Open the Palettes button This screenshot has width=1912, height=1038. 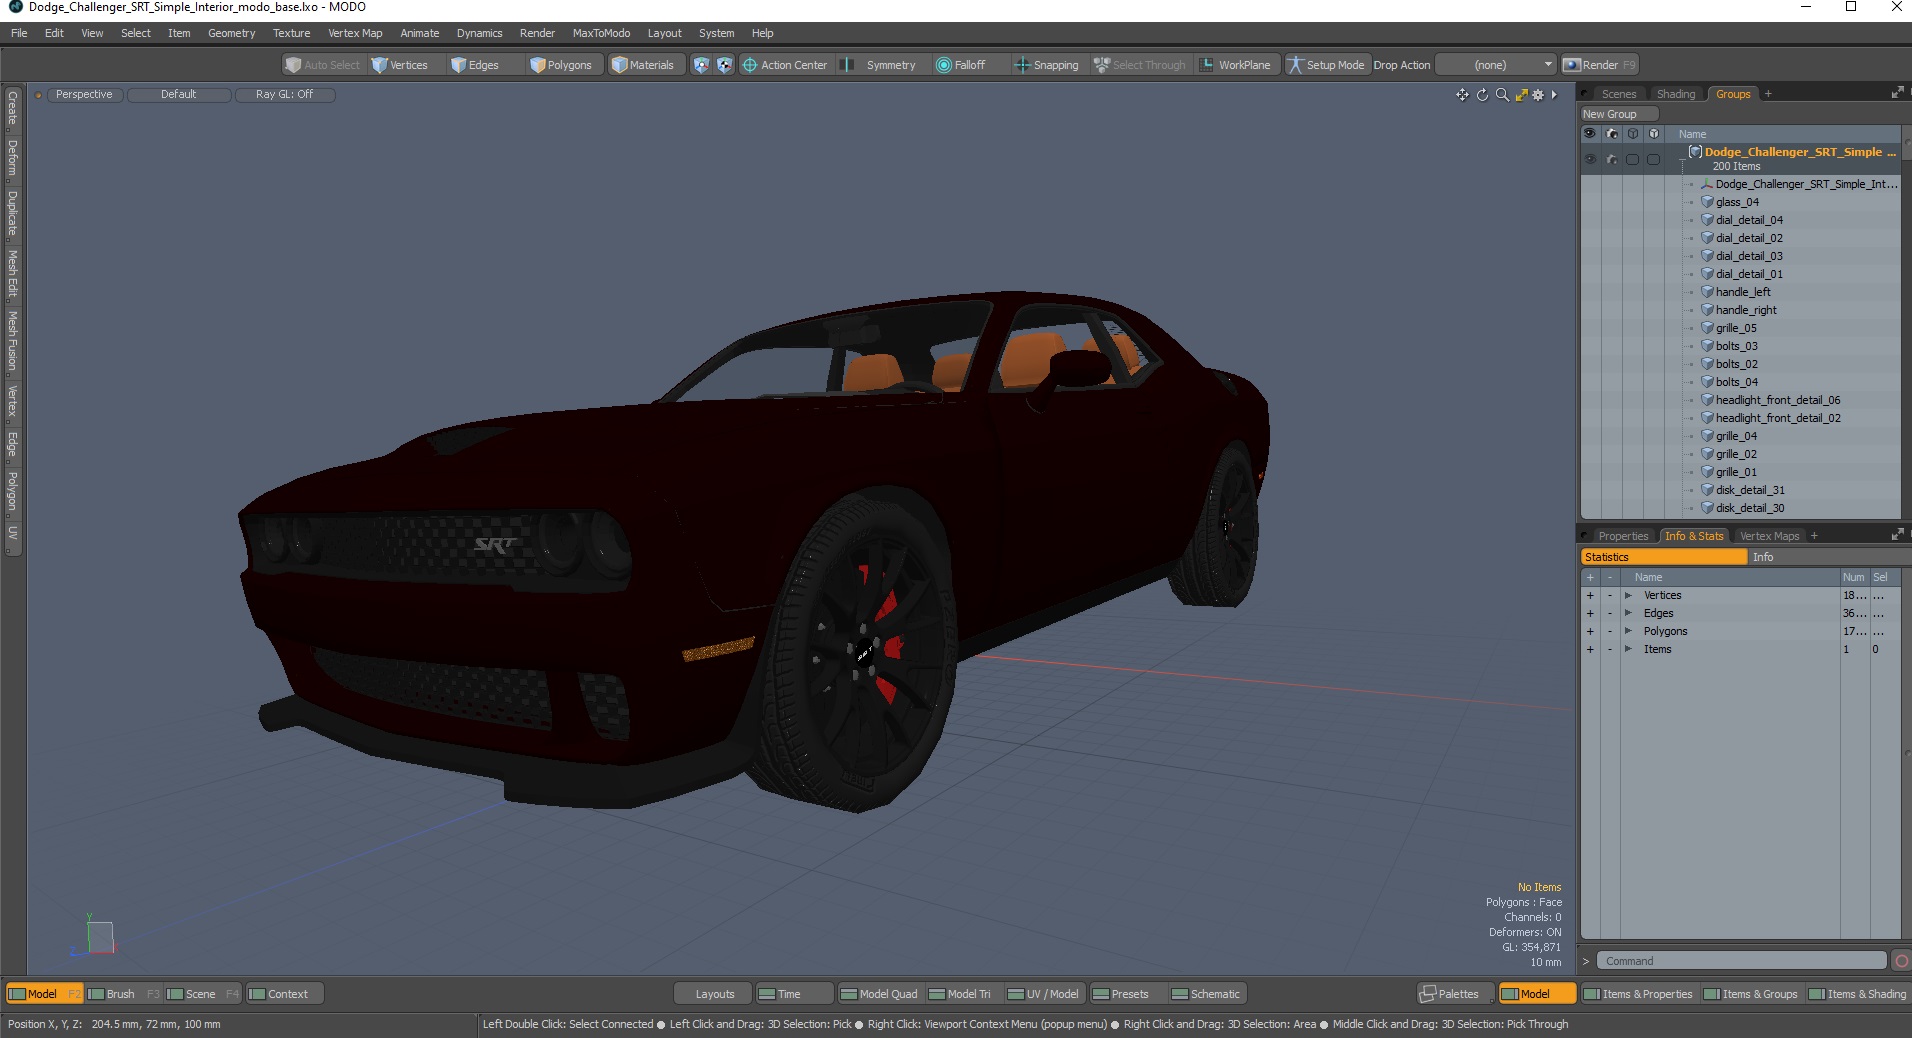[1457, 994]
